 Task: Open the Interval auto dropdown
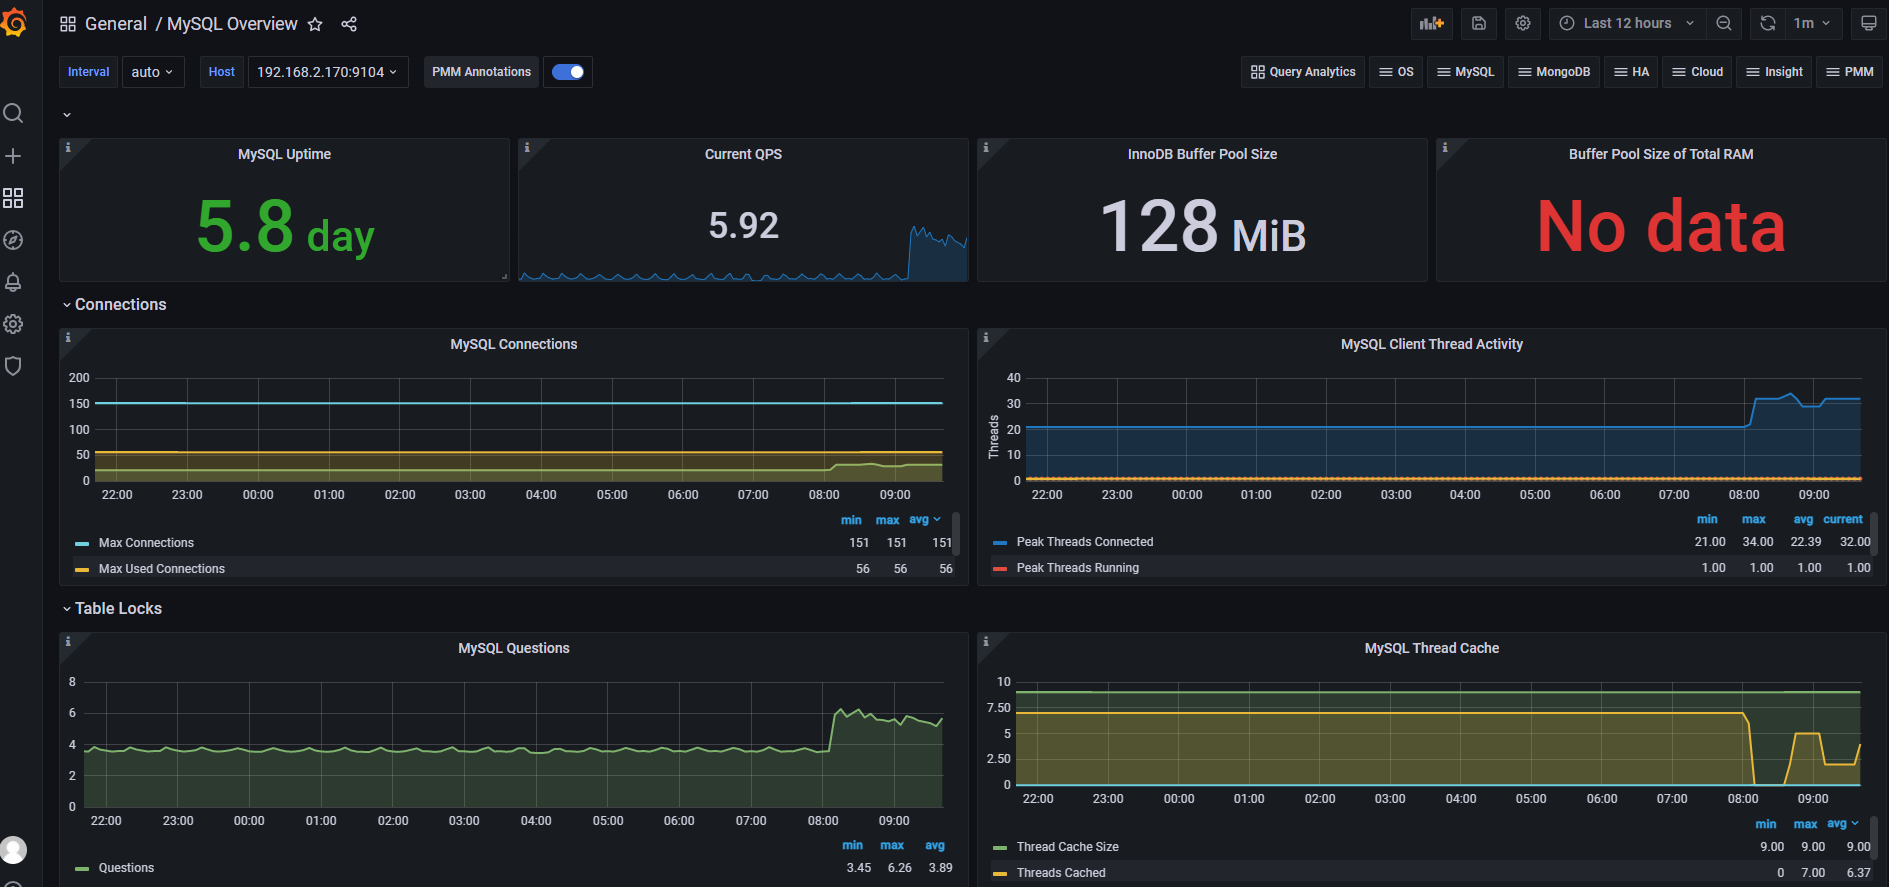(x=153, y=72)
